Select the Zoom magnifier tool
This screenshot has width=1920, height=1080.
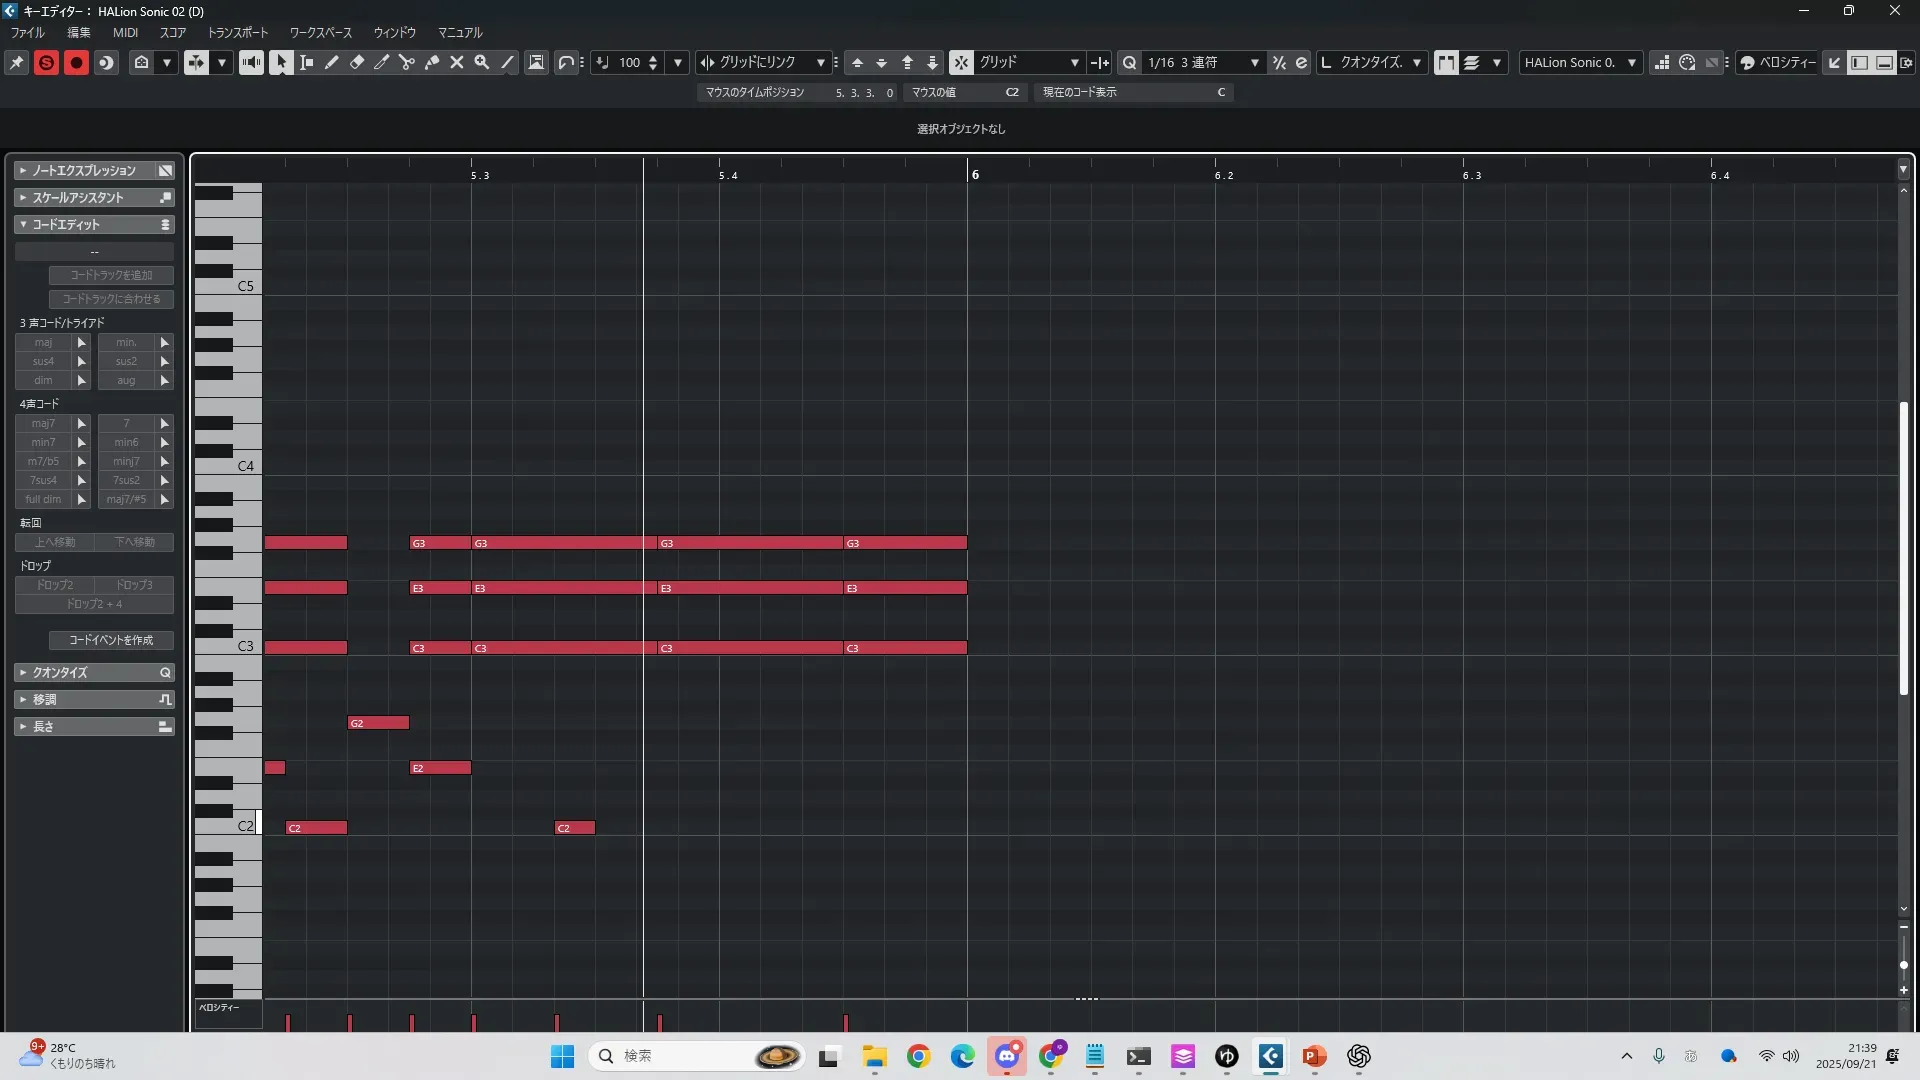[x=482, y=62]
